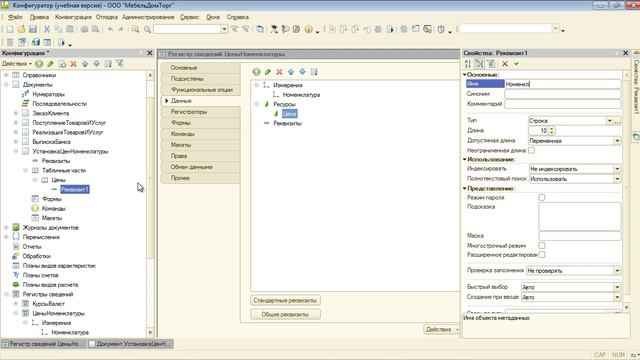Switch to the Формы tab of register editor
This screenshot has height=360, width=640.
(x=200, y=123)
